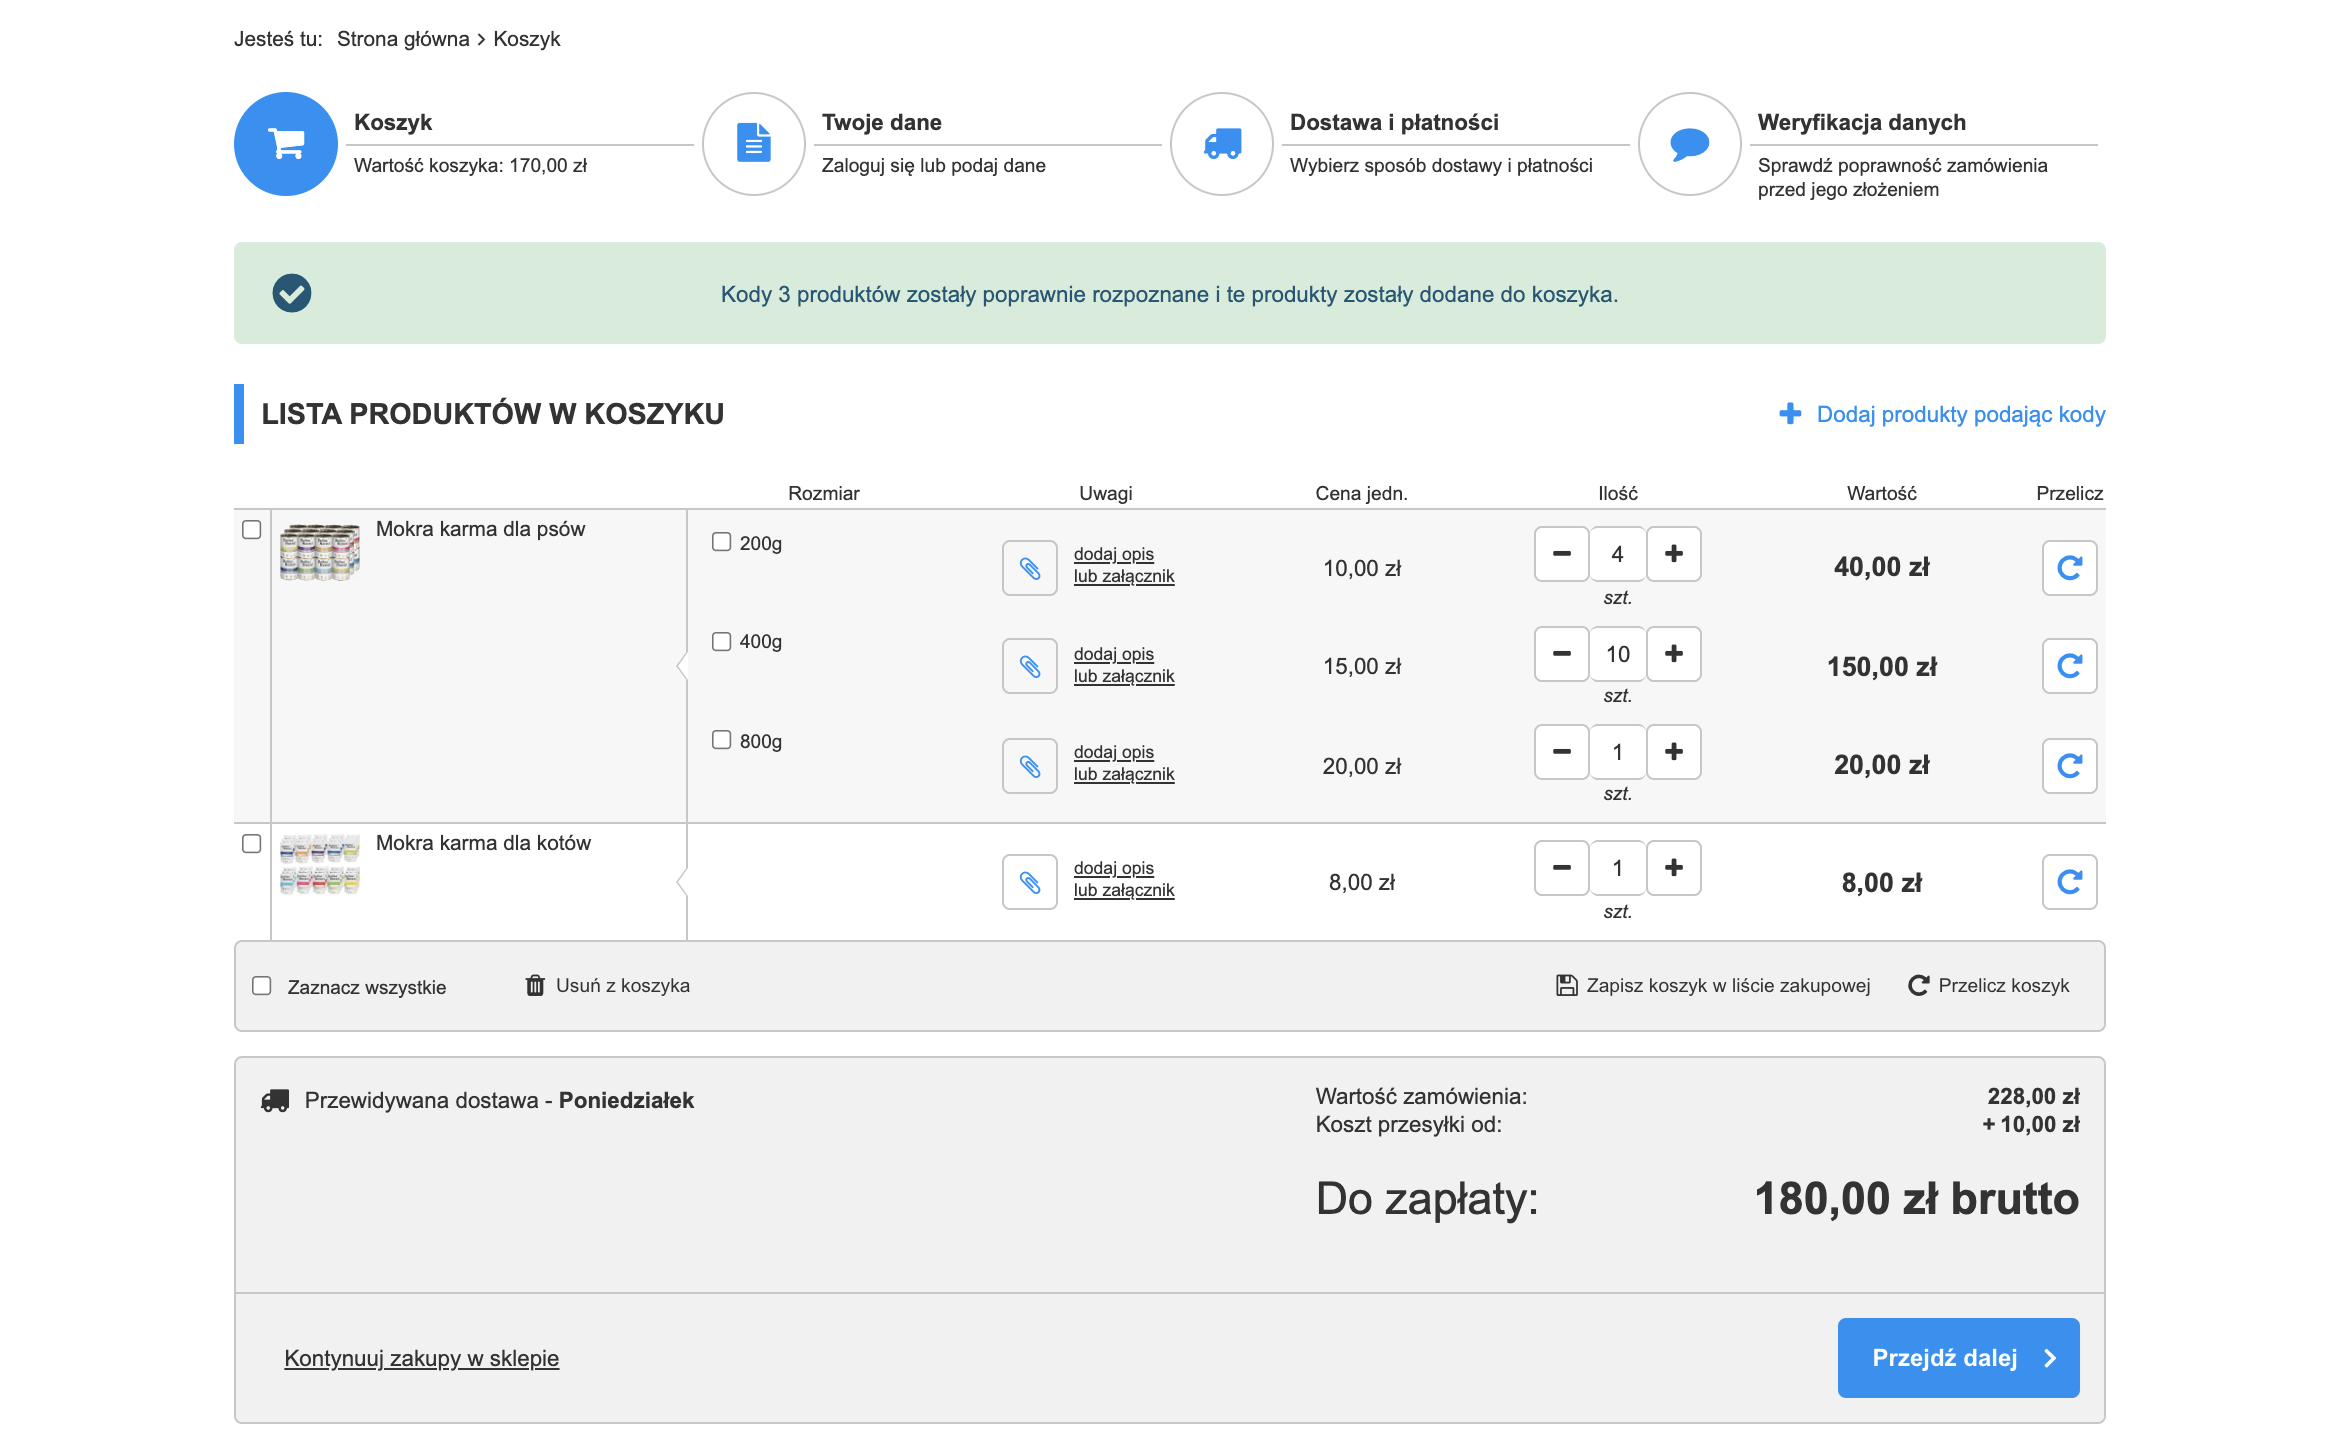Click the Dostawa i płatności truck icon
Screen dimensions: 2350x1456
pos(1222,144)
